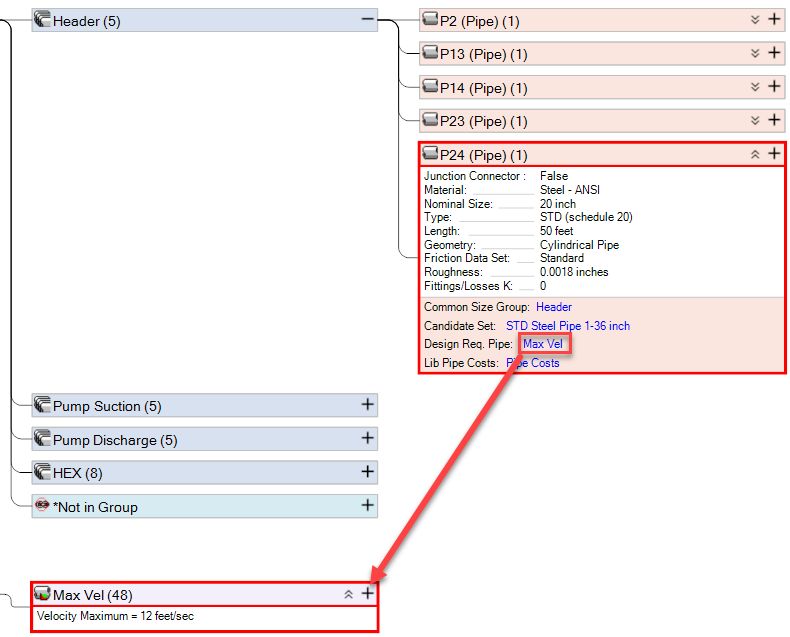Viewport: 790px width, 637px height.
Task: Expand P14 (Pipe) details with double chevron
Action: (755, 87)
